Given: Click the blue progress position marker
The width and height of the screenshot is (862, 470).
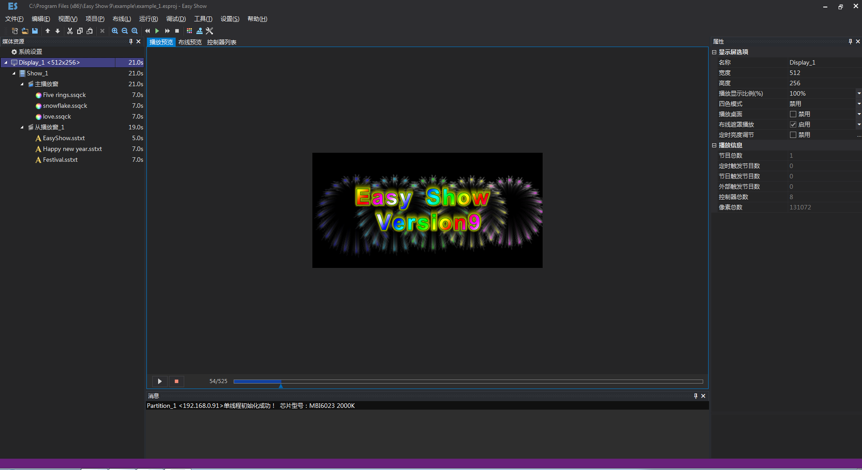Looking at the screenshot, I should tap(281, 386).
